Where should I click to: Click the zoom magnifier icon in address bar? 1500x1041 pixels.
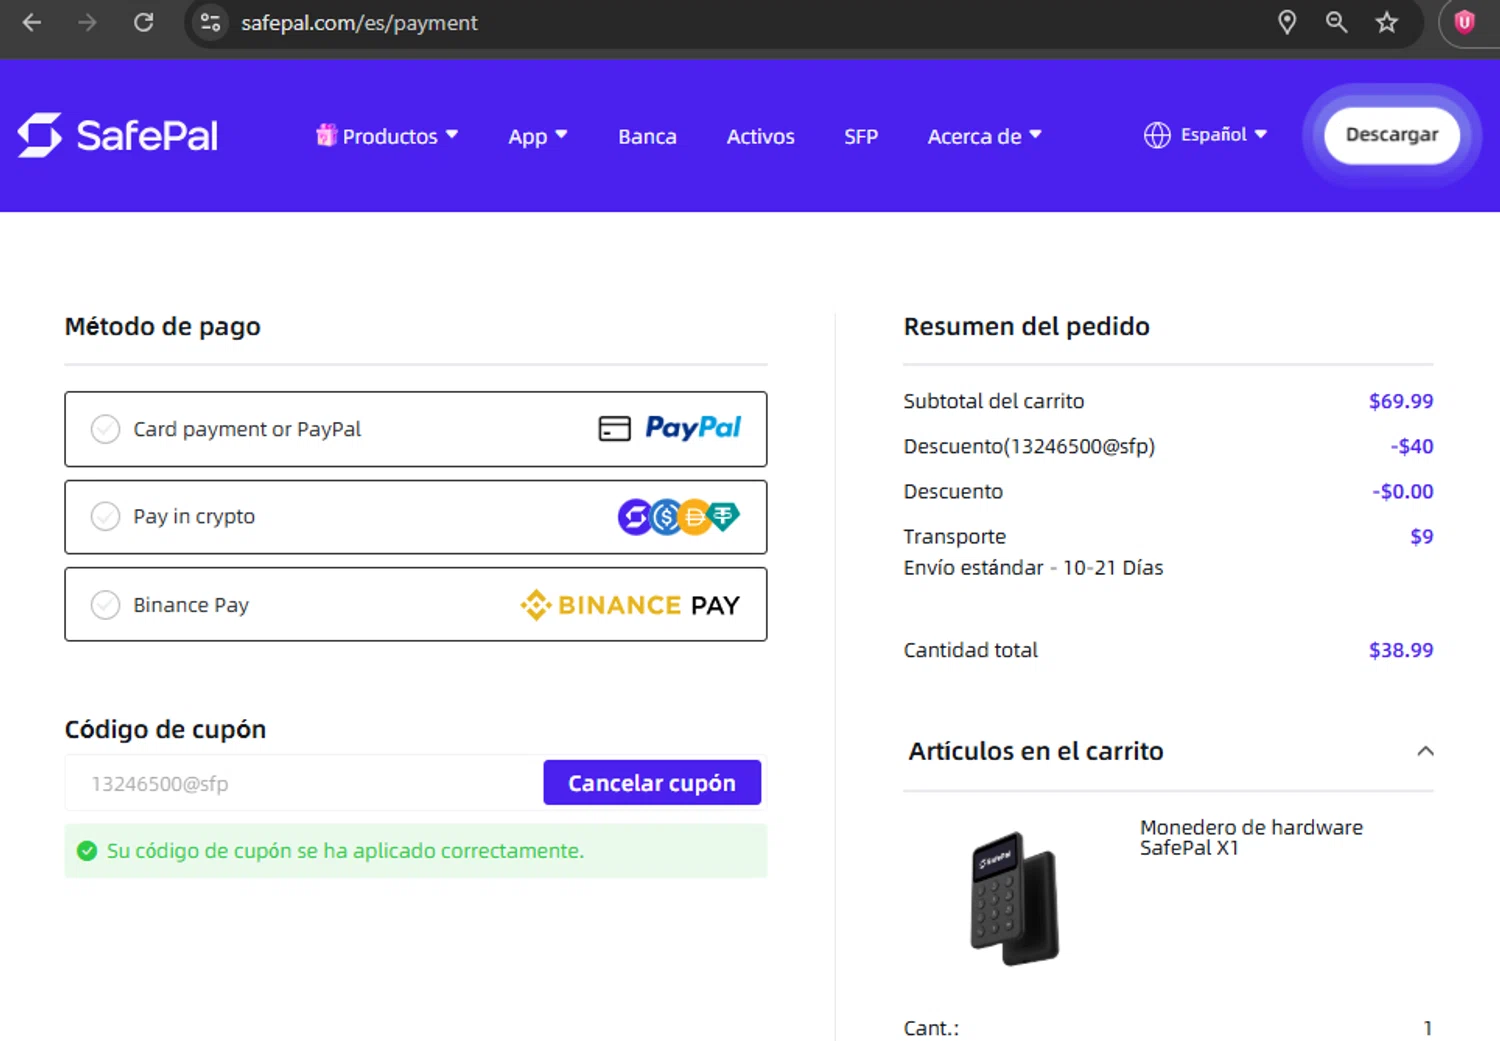pos(1336,22)
